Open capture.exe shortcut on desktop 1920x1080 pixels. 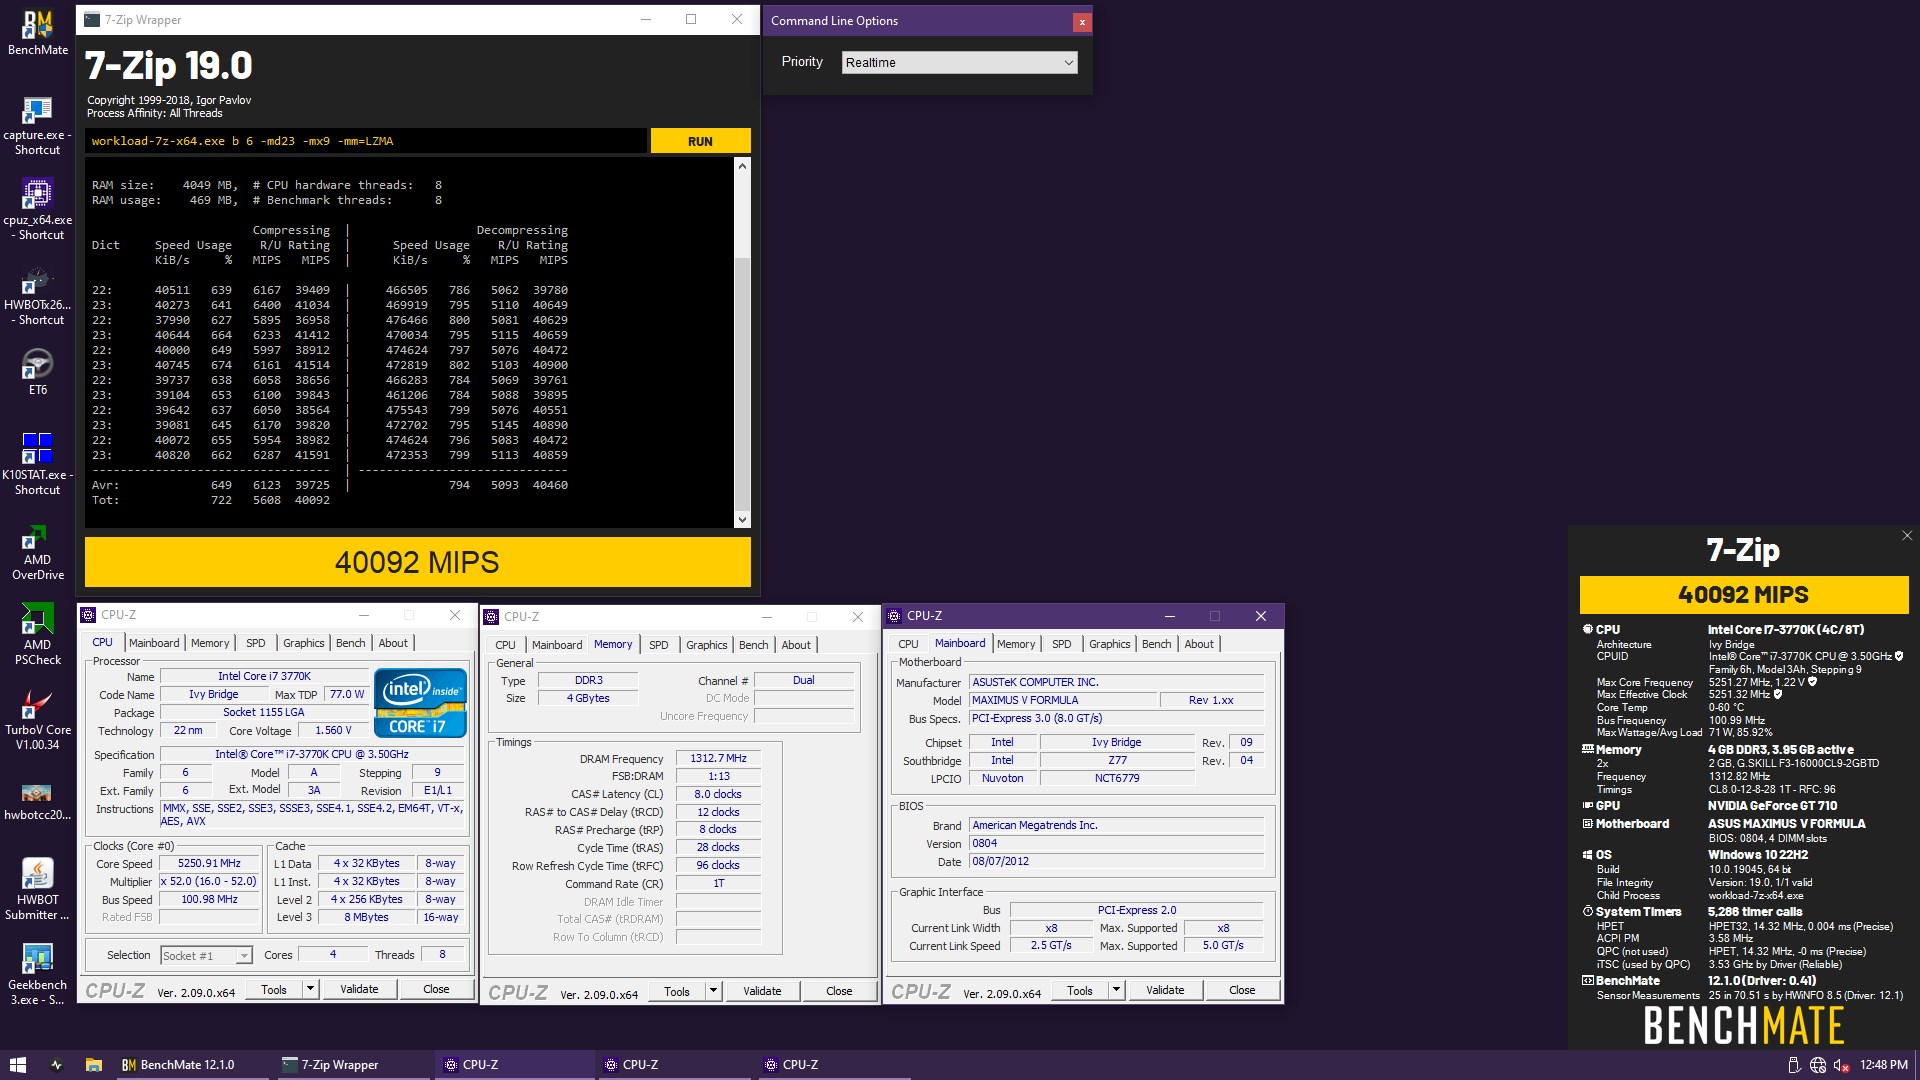click(38, 126)
